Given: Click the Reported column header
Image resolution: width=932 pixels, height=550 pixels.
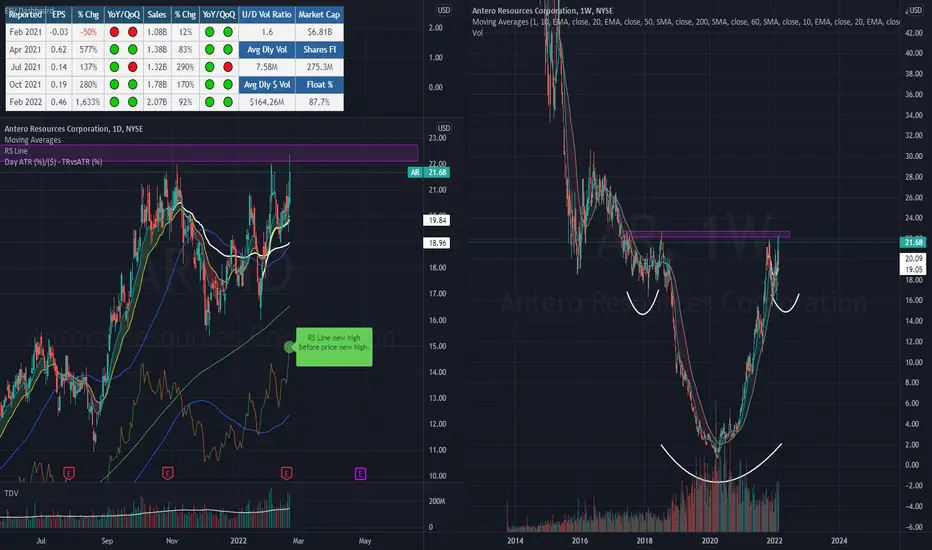Looking at the screenshot, I should [26, 15].
